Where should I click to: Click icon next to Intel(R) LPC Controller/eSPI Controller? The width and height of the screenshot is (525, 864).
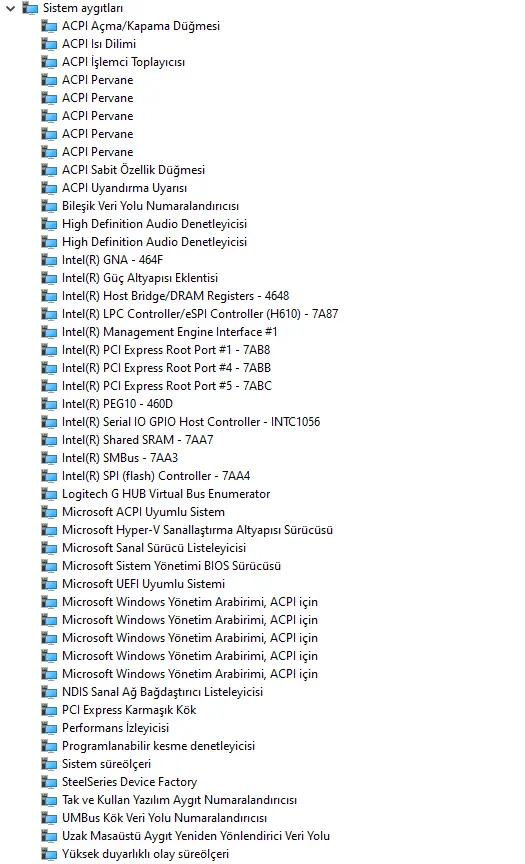point(50,314)
